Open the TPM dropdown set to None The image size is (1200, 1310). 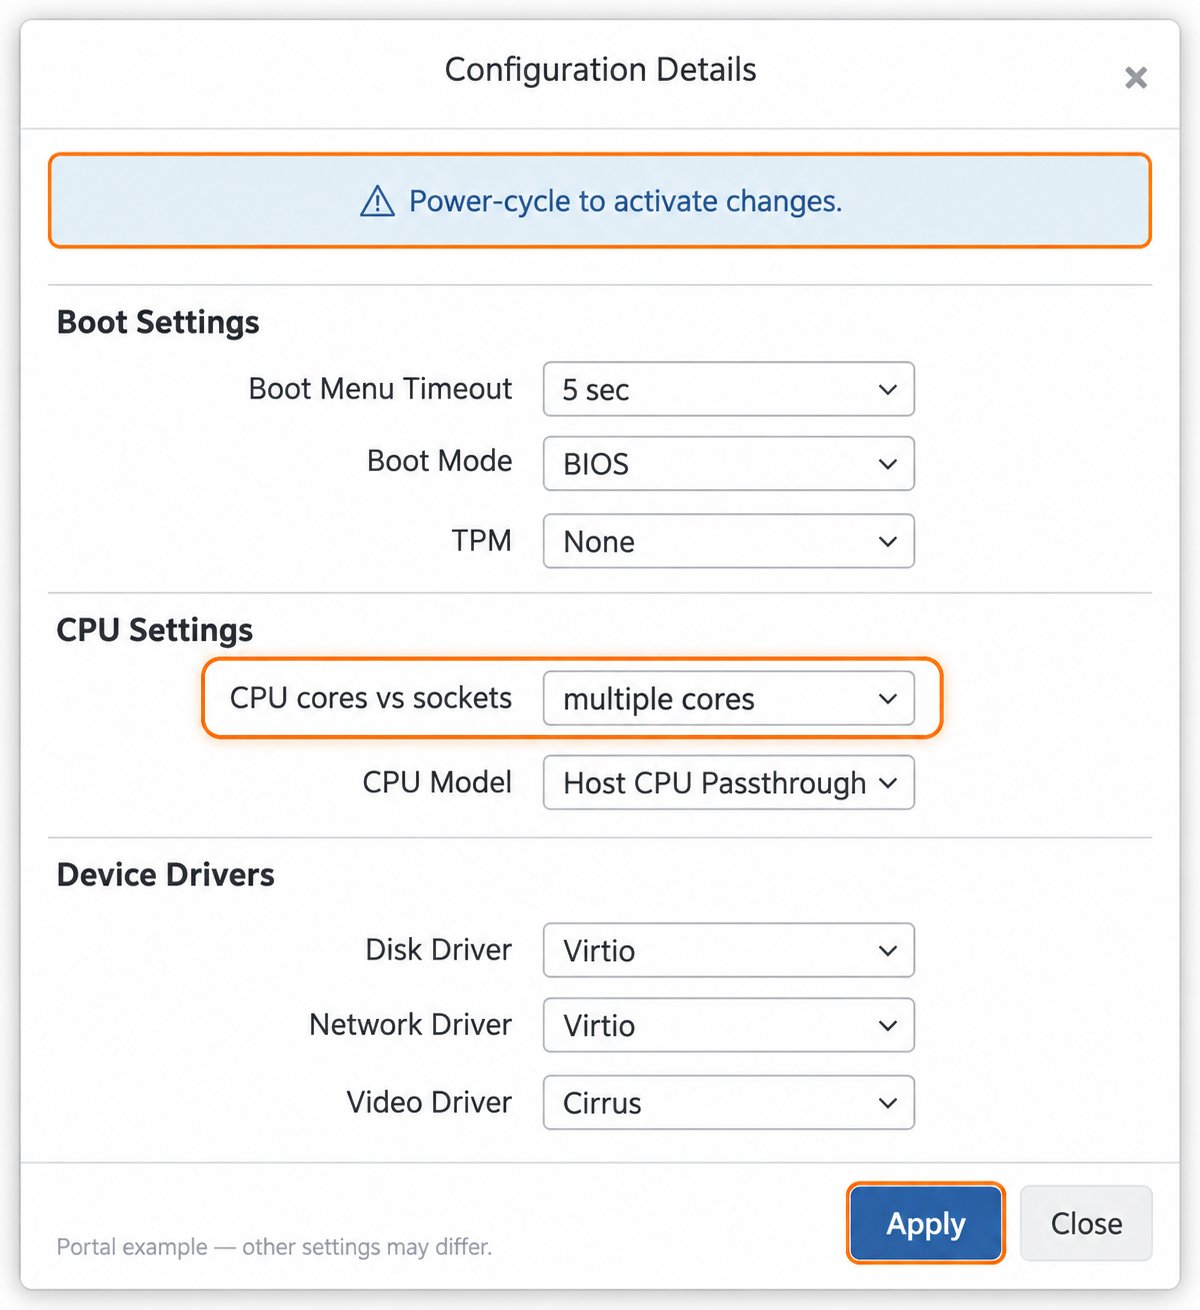click(x=728, y=541)
